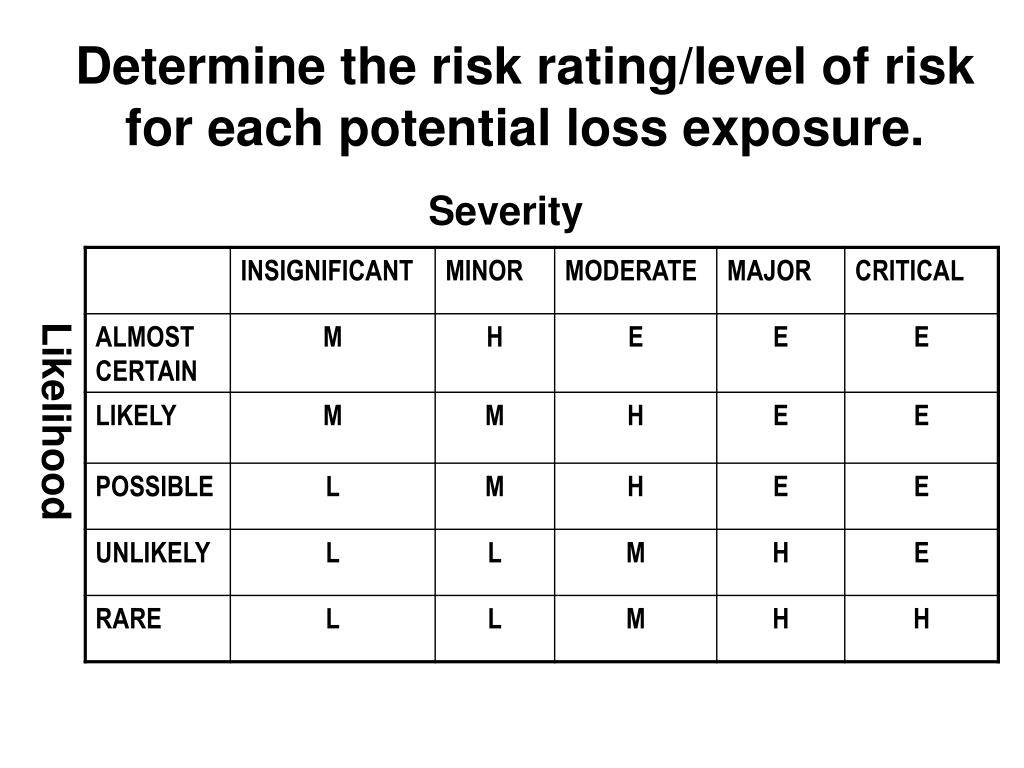Select H cell for Almost Certain, Minor
The image size is (1024, 768).
(494, 338)
